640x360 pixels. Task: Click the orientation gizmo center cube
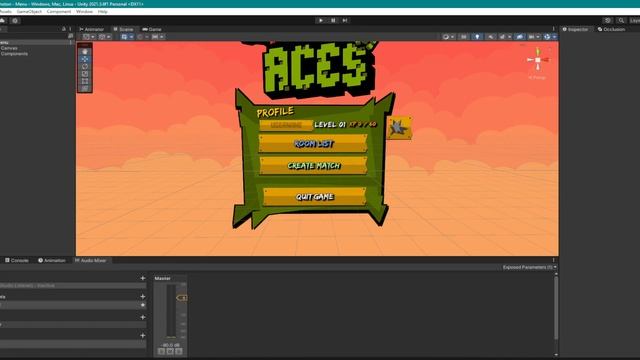[x=538, y=60]
